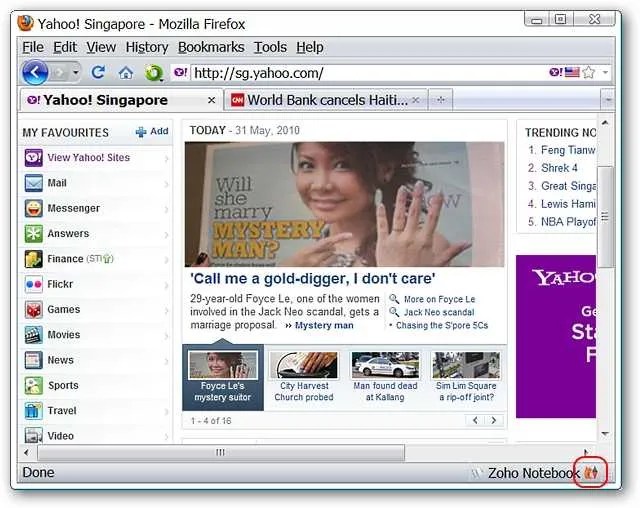640x508 pixels.
Task: Open the Help menu
Action: point(310,47)
